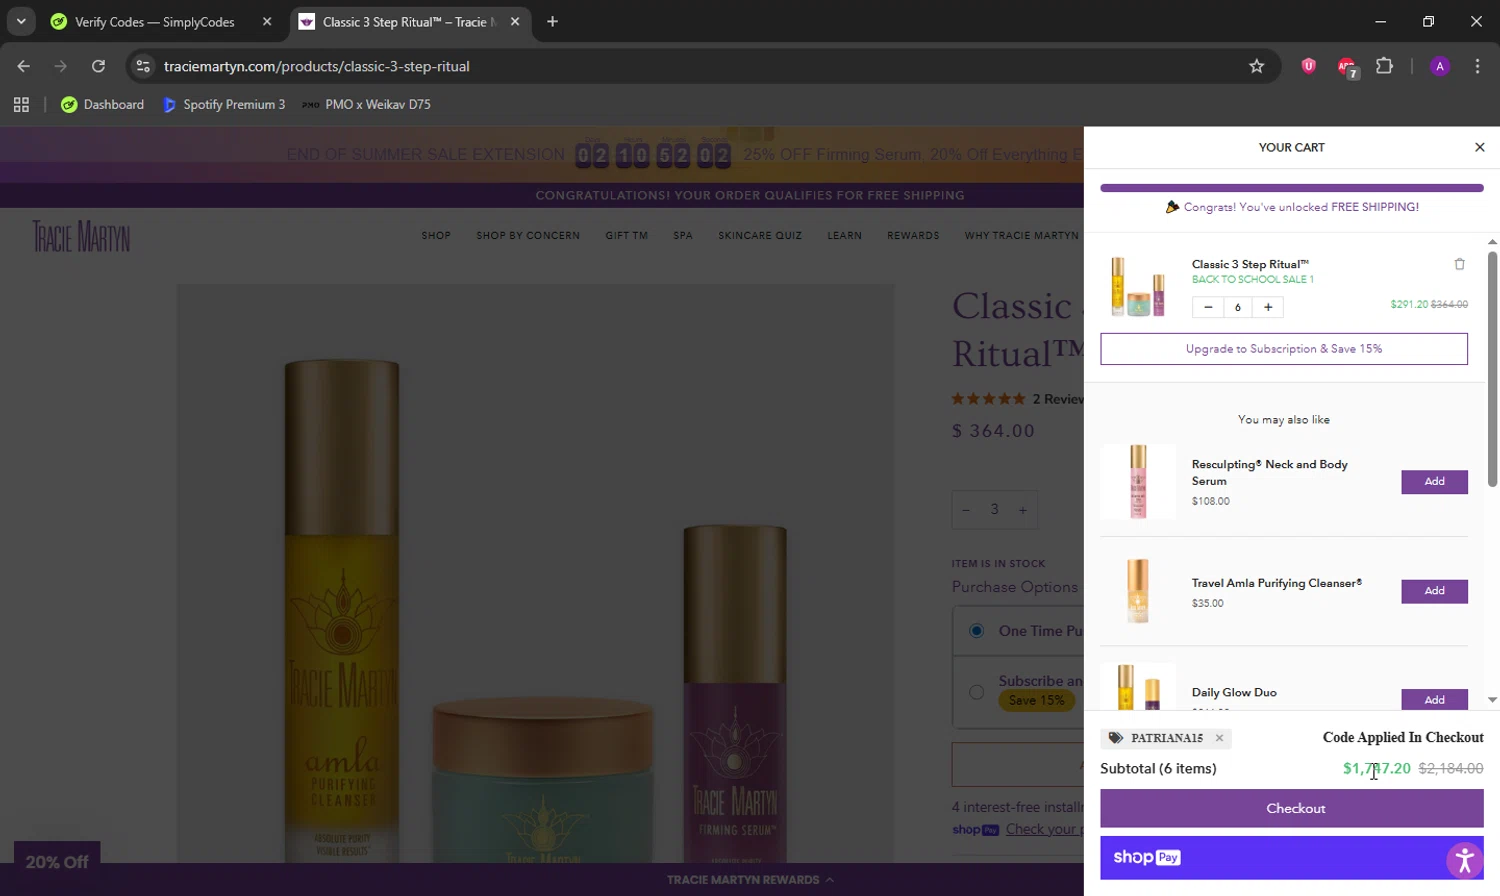Image resolution: width=1500 pixels, height=896 pixels.
Task: Click the address bar URL
Action: click(317, 66)
